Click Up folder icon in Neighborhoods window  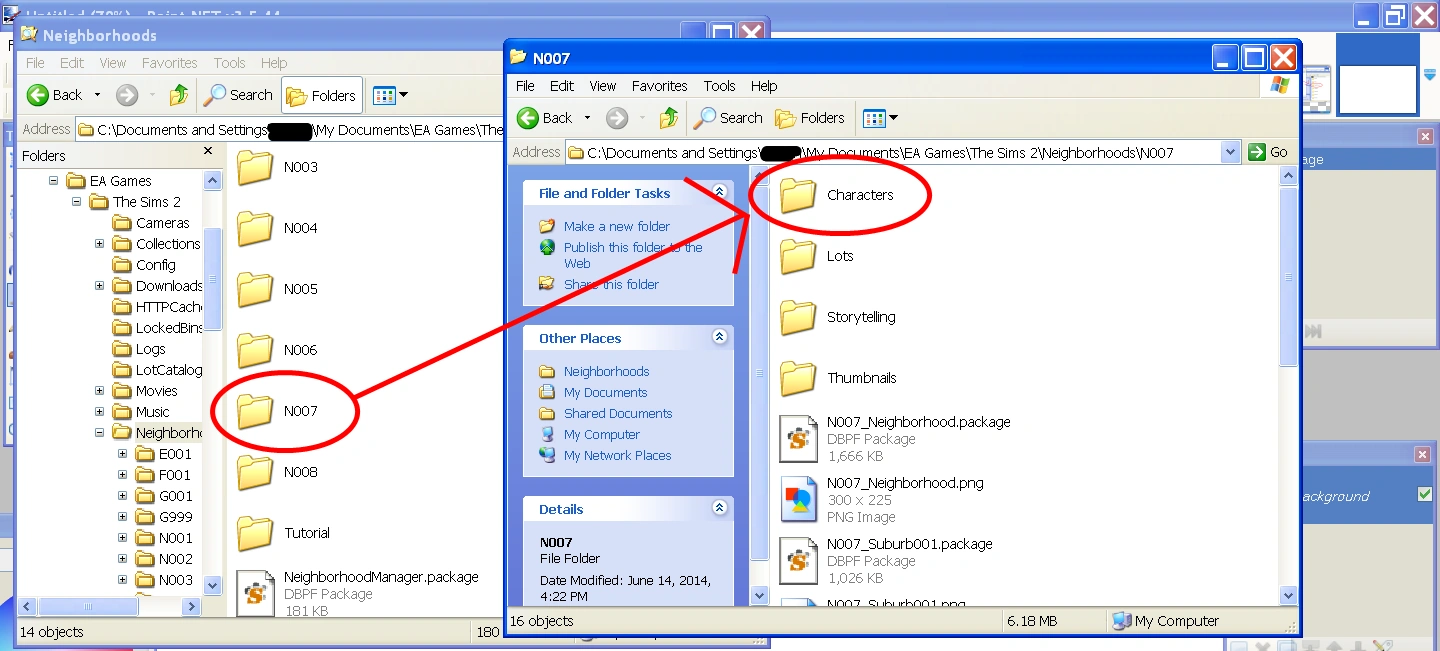click(179, 95)
